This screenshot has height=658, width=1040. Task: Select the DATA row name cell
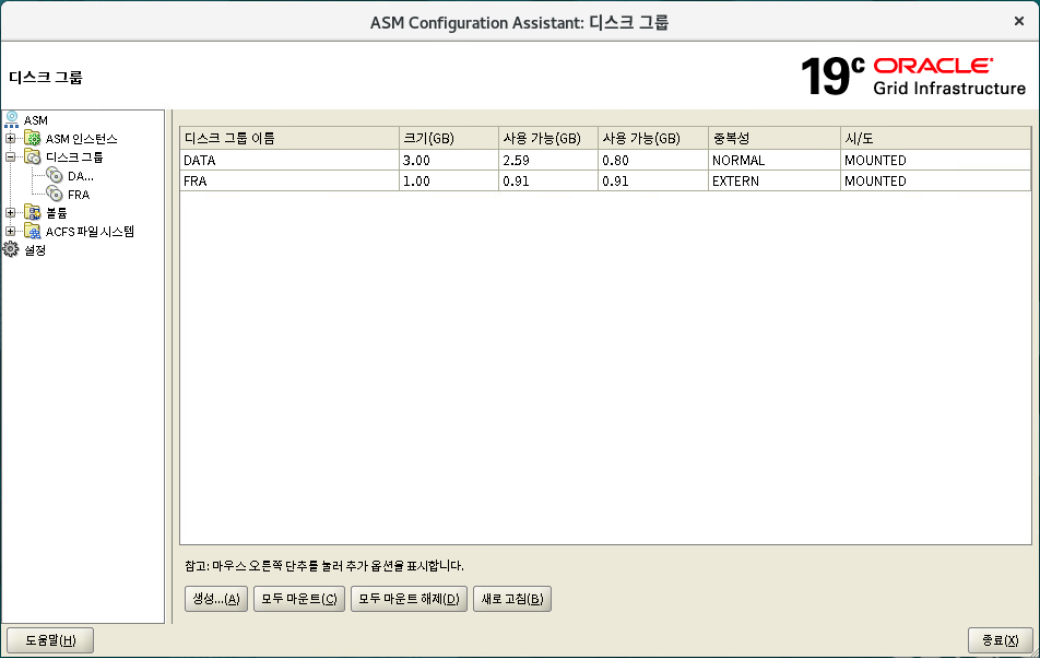[289, 161]
